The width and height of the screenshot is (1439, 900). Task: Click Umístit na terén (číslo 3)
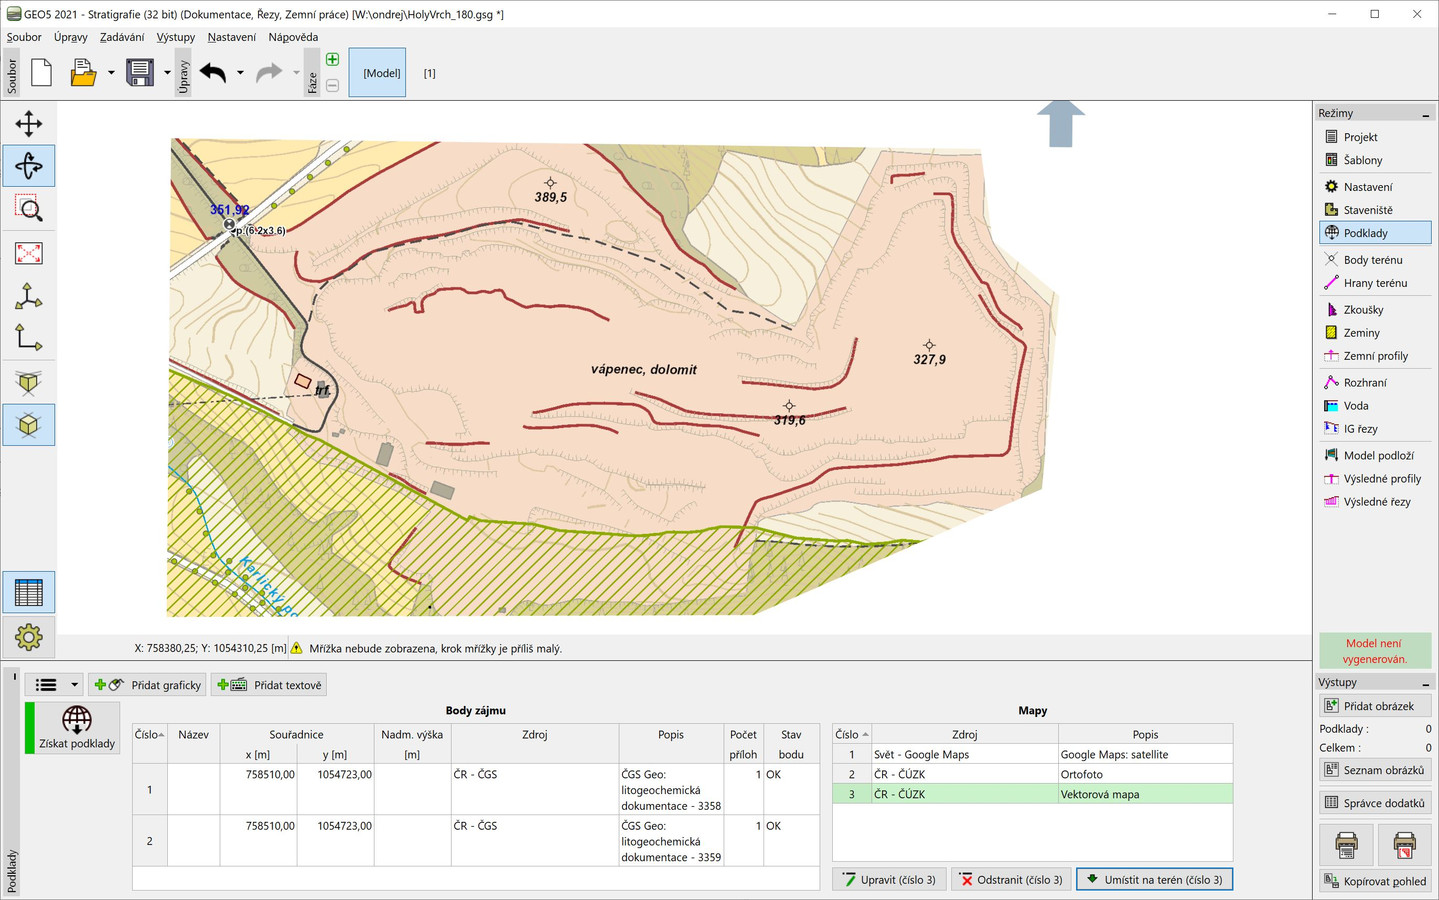pos(1154,880)
